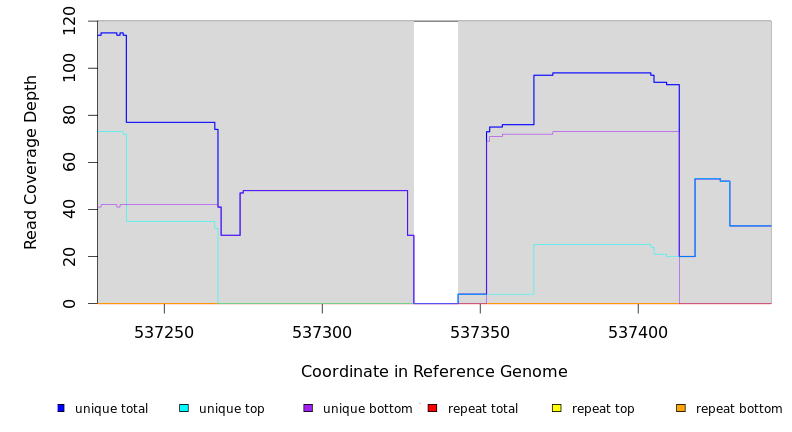Click the 537400 x-axis tick label

point(638,331)
